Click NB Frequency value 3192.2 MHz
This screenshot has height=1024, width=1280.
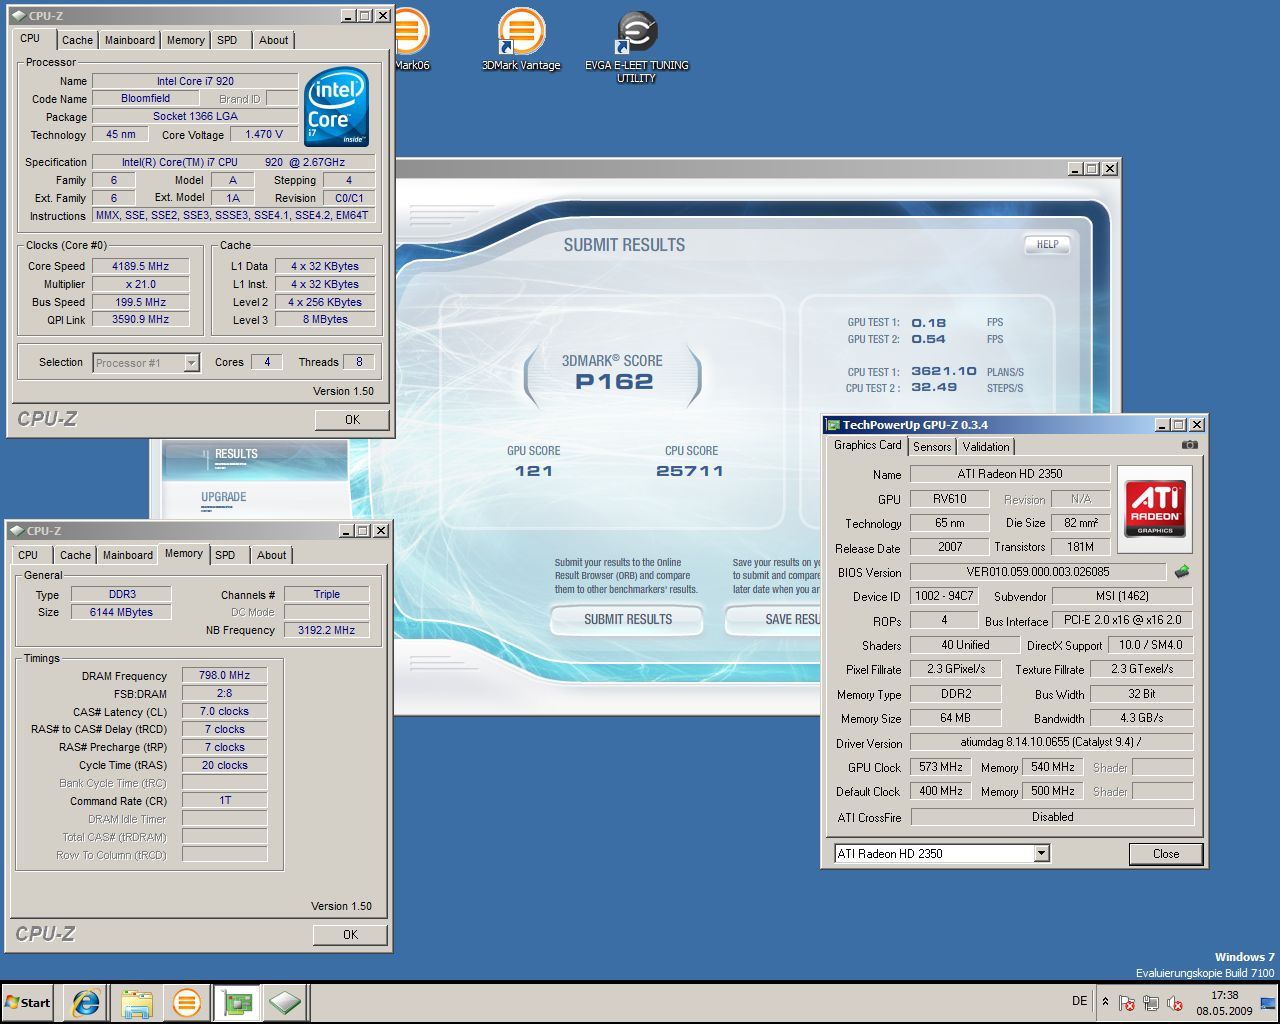327,630
